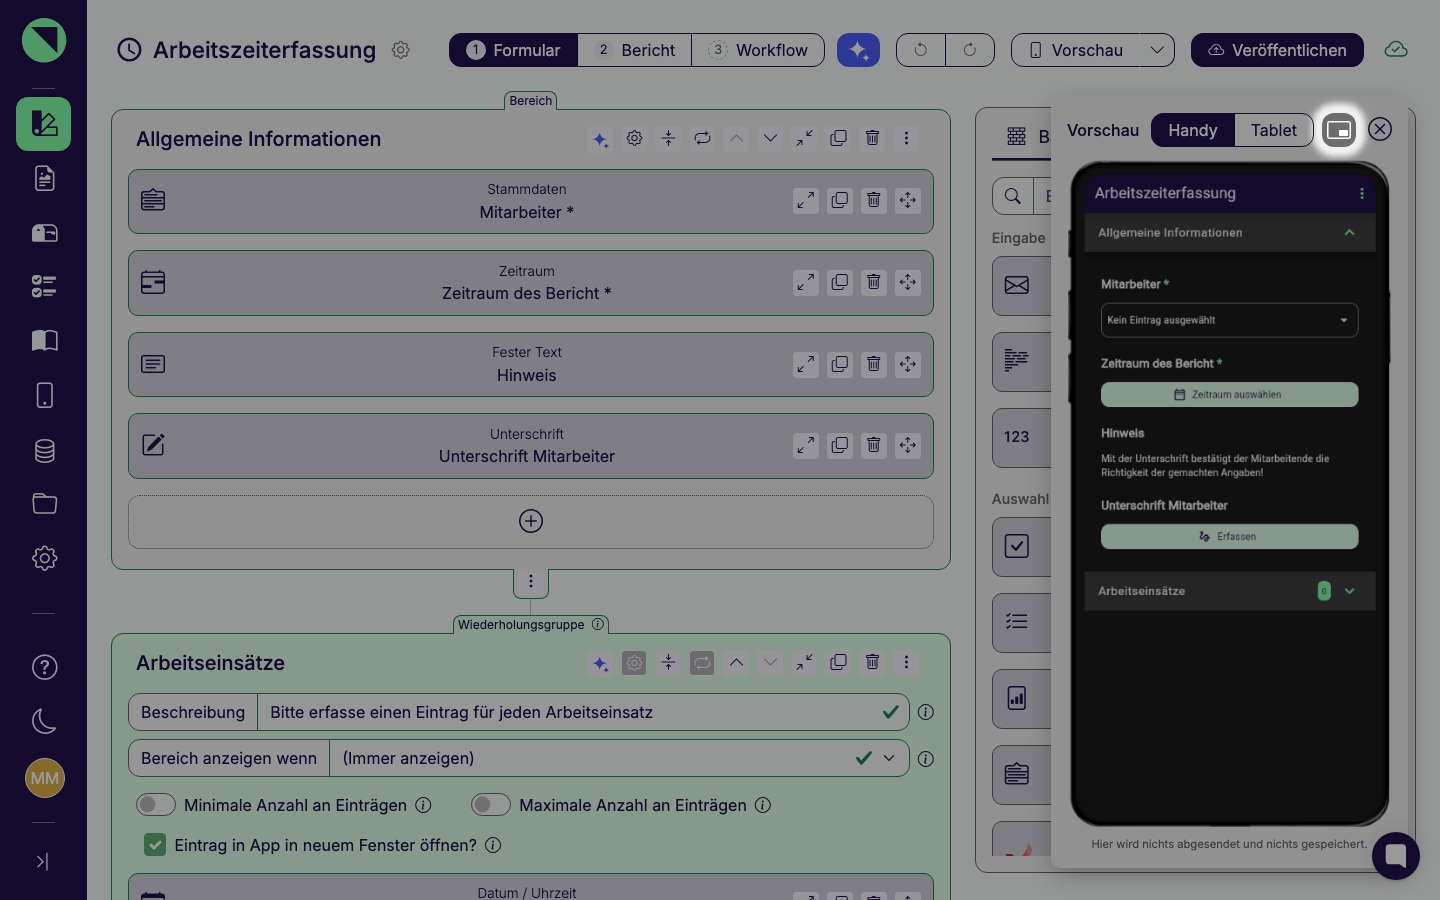Open the MM user avatar

(44, 778)
